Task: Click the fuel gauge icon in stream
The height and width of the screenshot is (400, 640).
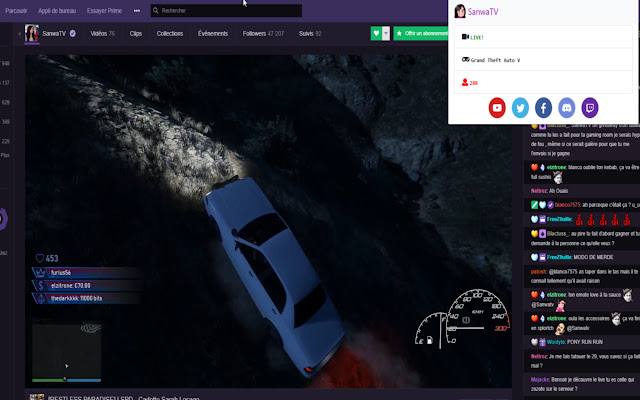Action: click(429, 340)
